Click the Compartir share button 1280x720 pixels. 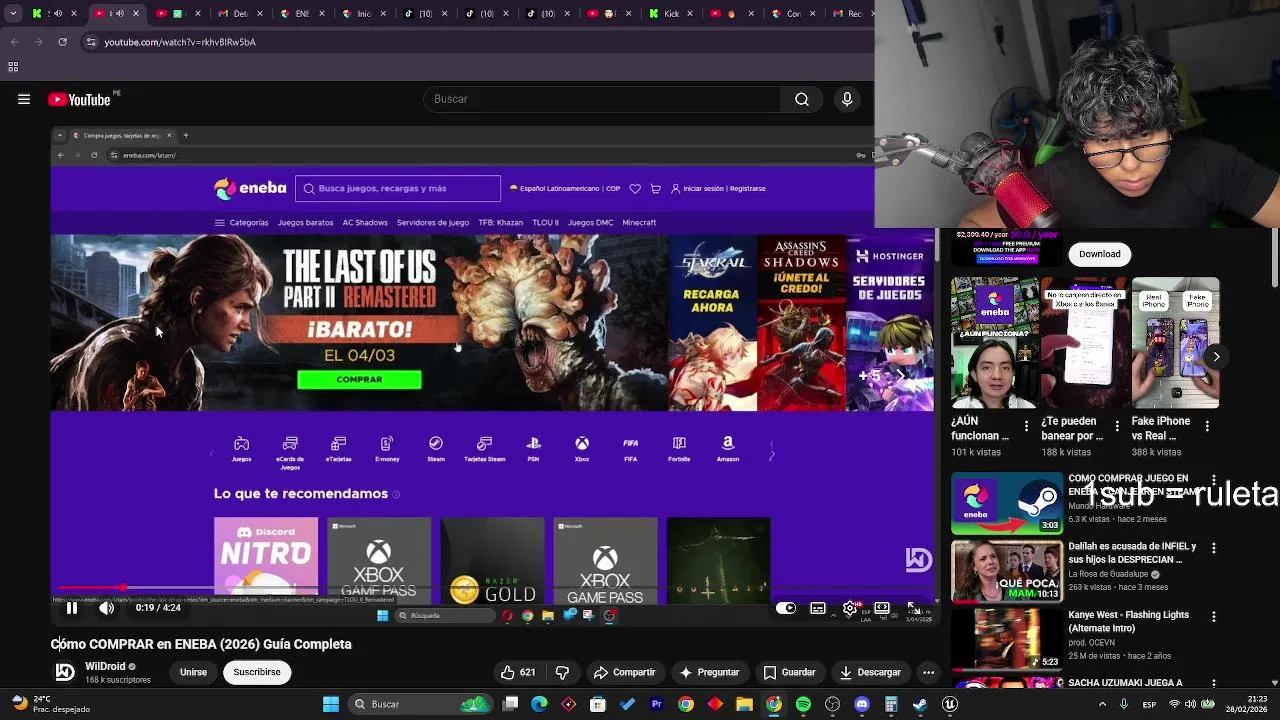click(x=624, y=672)
